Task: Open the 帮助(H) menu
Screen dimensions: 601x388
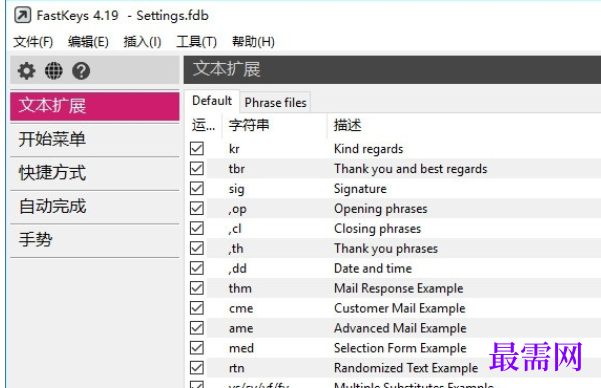Action: [253, 41]
